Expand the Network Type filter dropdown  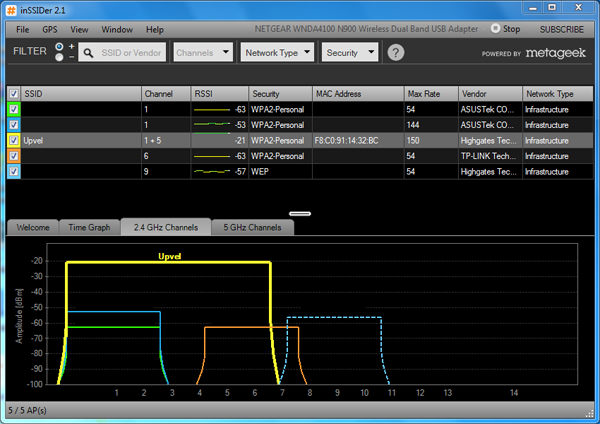(x=276, y=53)
